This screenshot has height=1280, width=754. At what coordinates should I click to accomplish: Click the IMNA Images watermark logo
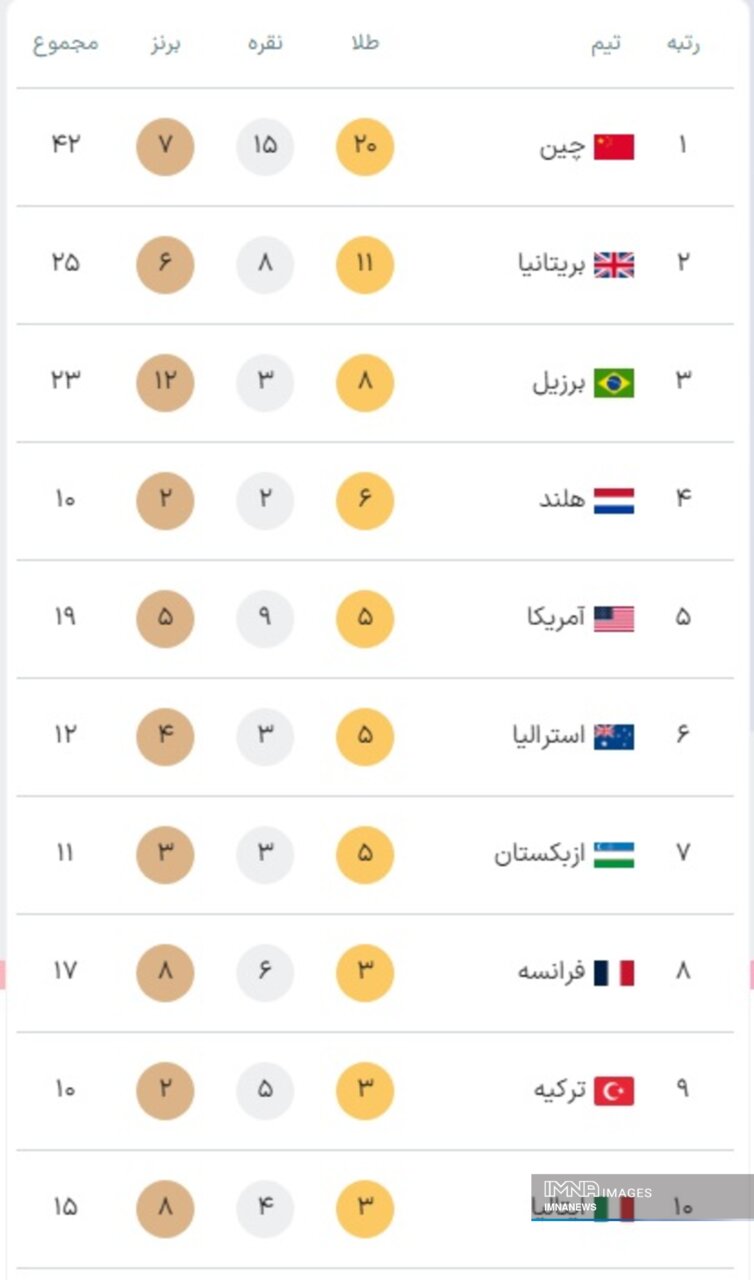(x=596, y=1195)
